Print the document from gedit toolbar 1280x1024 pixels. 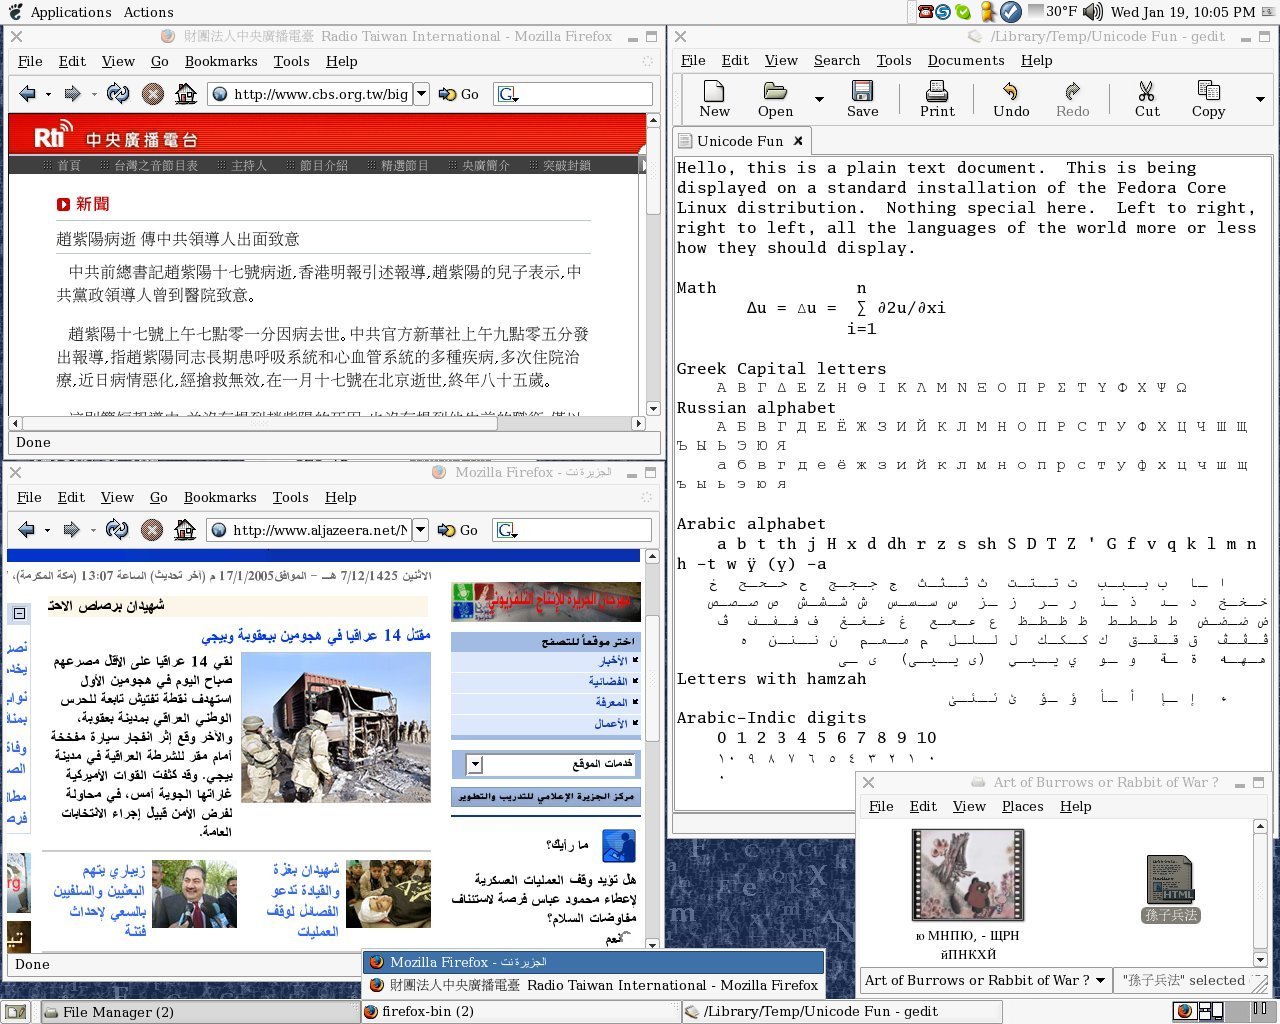click(x=937, y=100)
